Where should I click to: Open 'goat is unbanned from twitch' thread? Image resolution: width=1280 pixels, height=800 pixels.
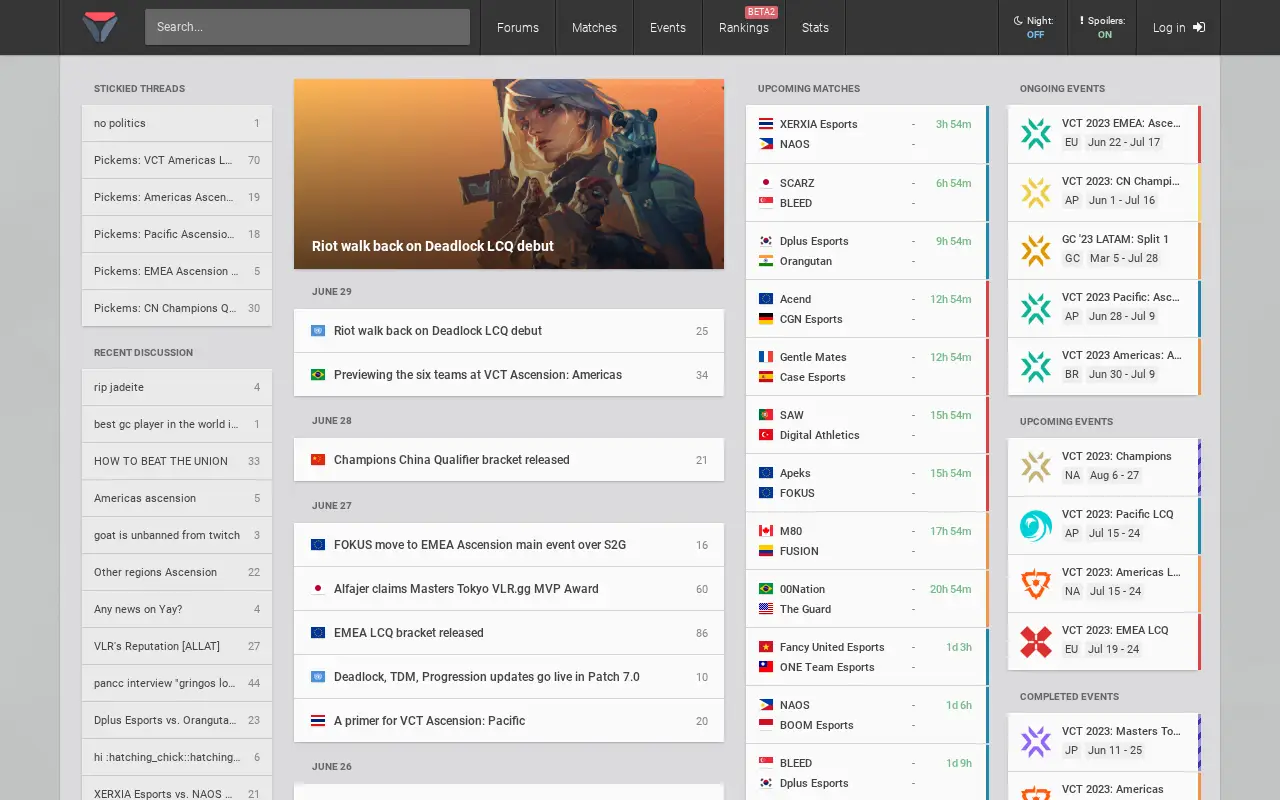[177, 535]
